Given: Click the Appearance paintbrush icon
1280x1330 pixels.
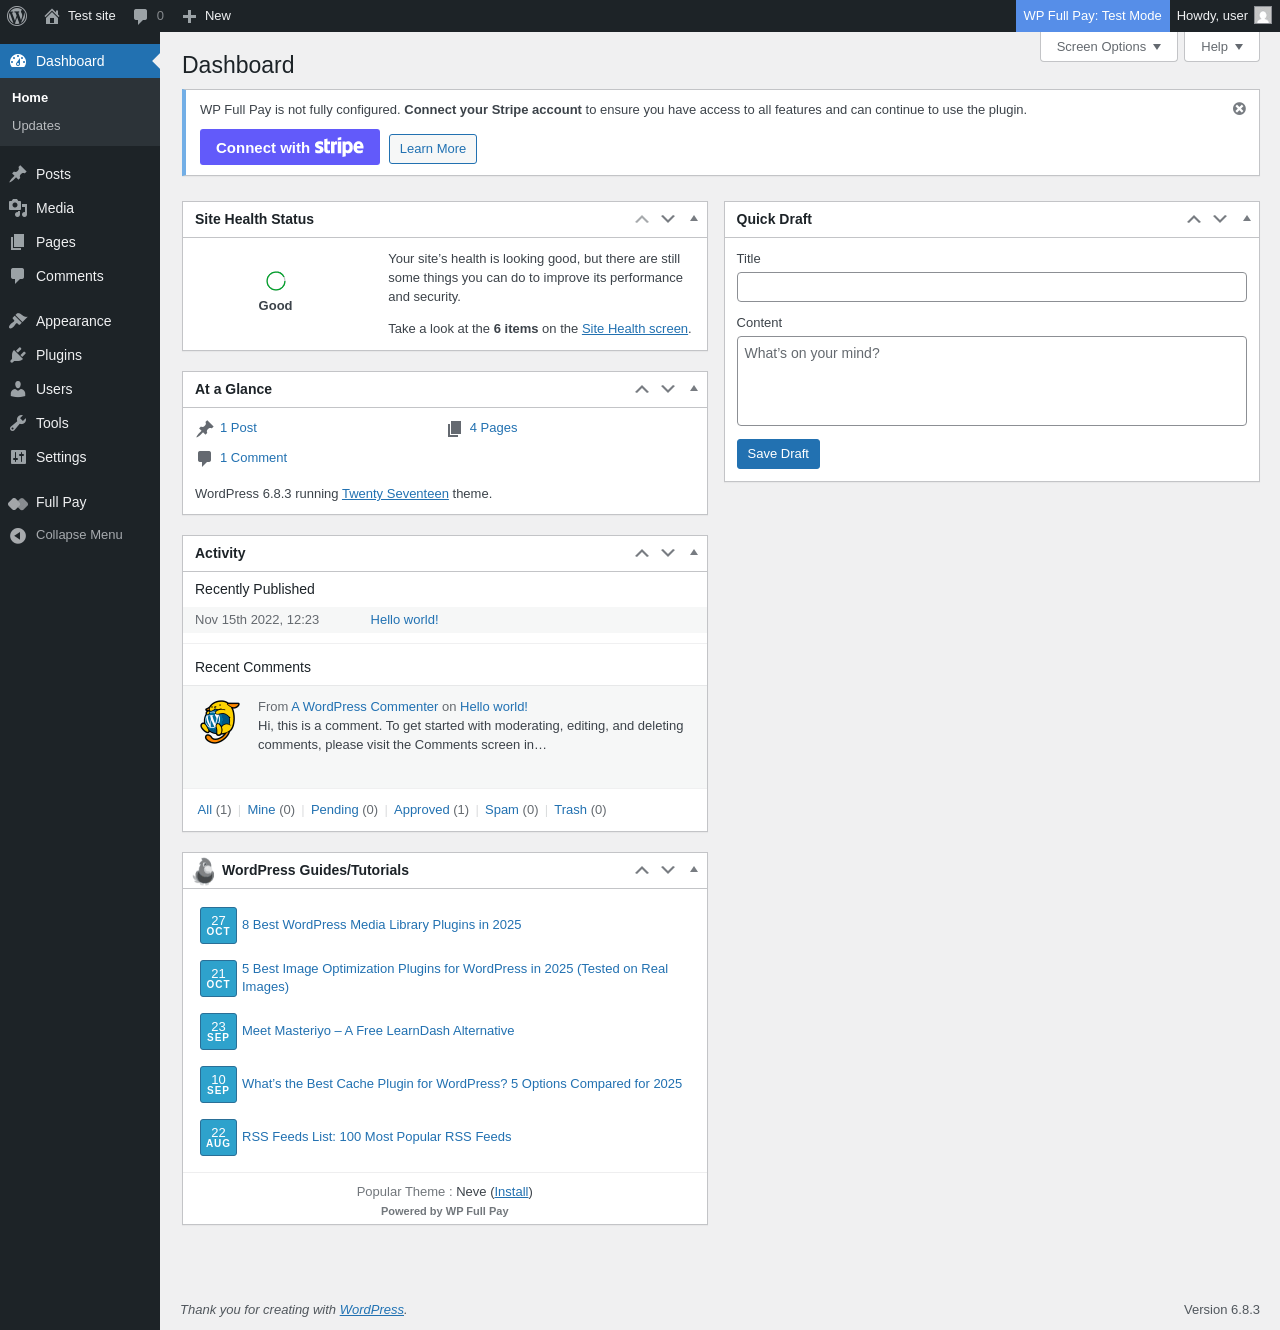Looking at the screenshot, I should point(18,321).
